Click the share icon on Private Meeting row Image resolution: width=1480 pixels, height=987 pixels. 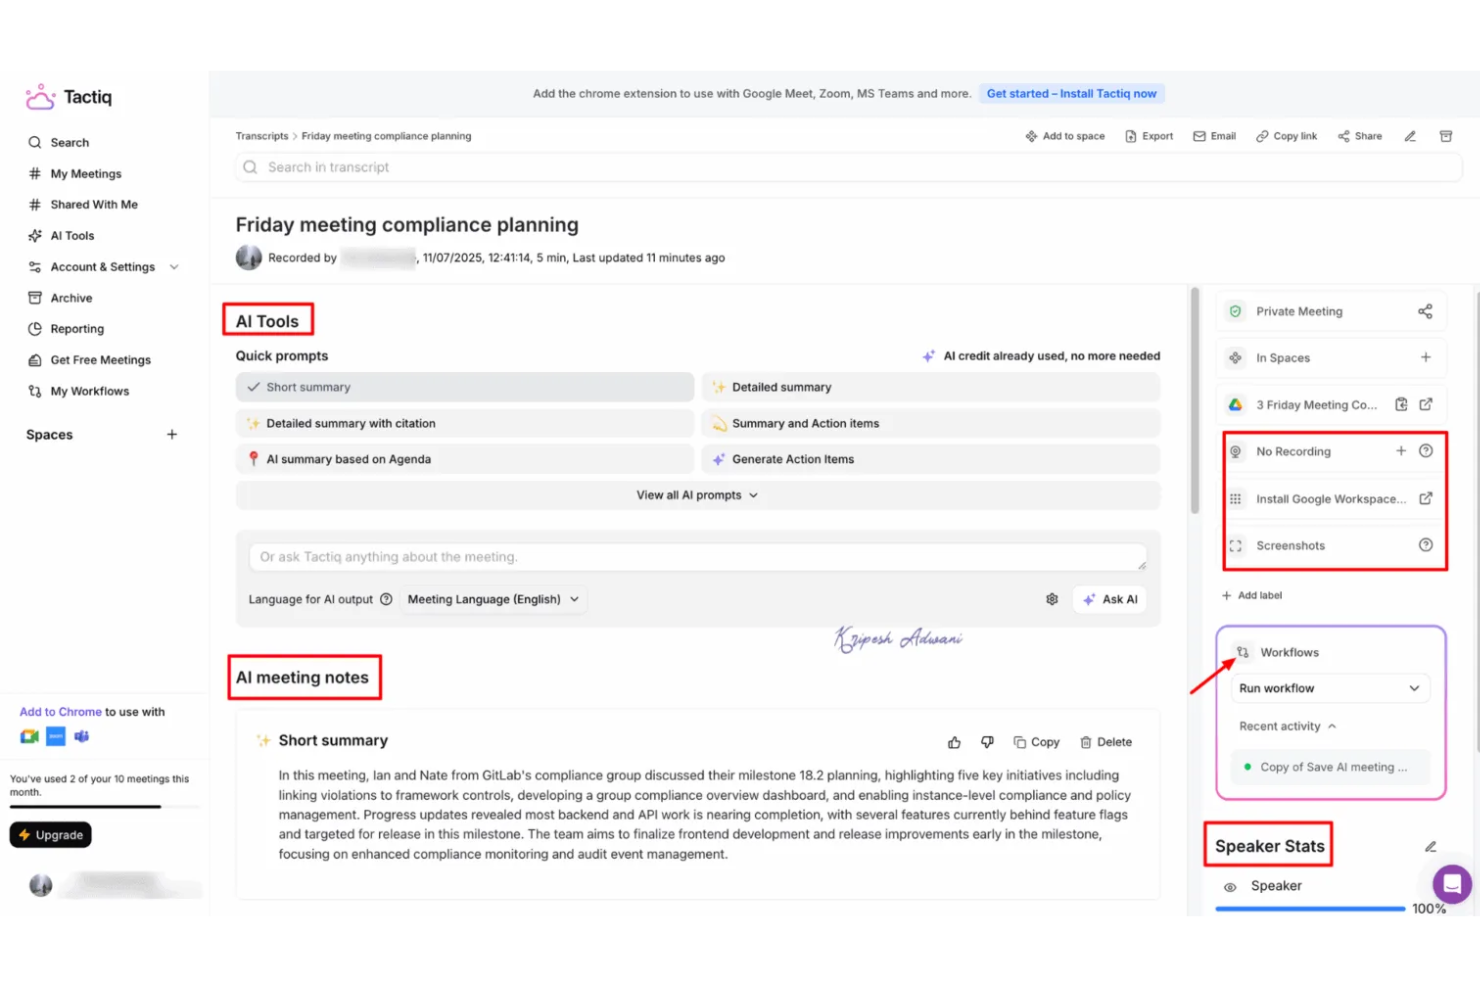click(1425, 311)
